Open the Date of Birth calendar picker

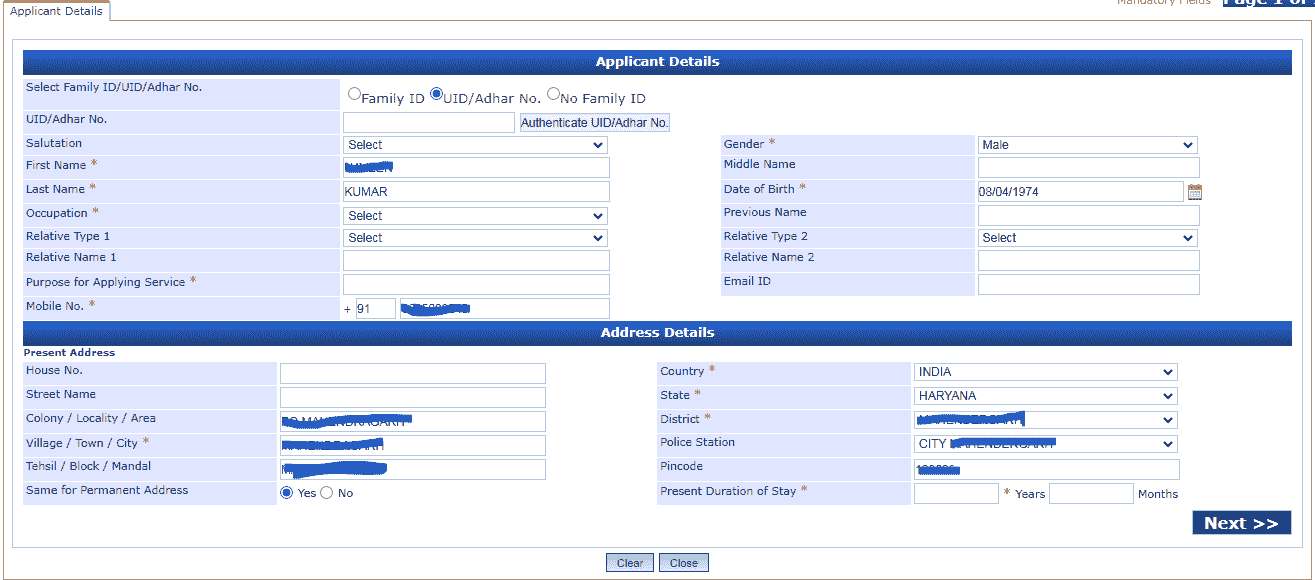(1195, 190)
